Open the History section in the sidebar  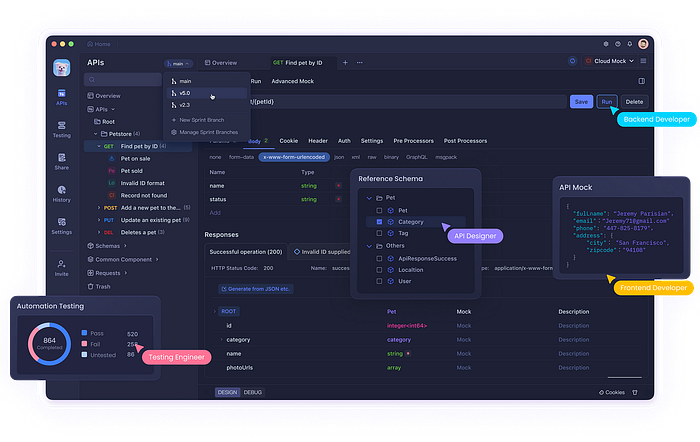tap(62, 193)
